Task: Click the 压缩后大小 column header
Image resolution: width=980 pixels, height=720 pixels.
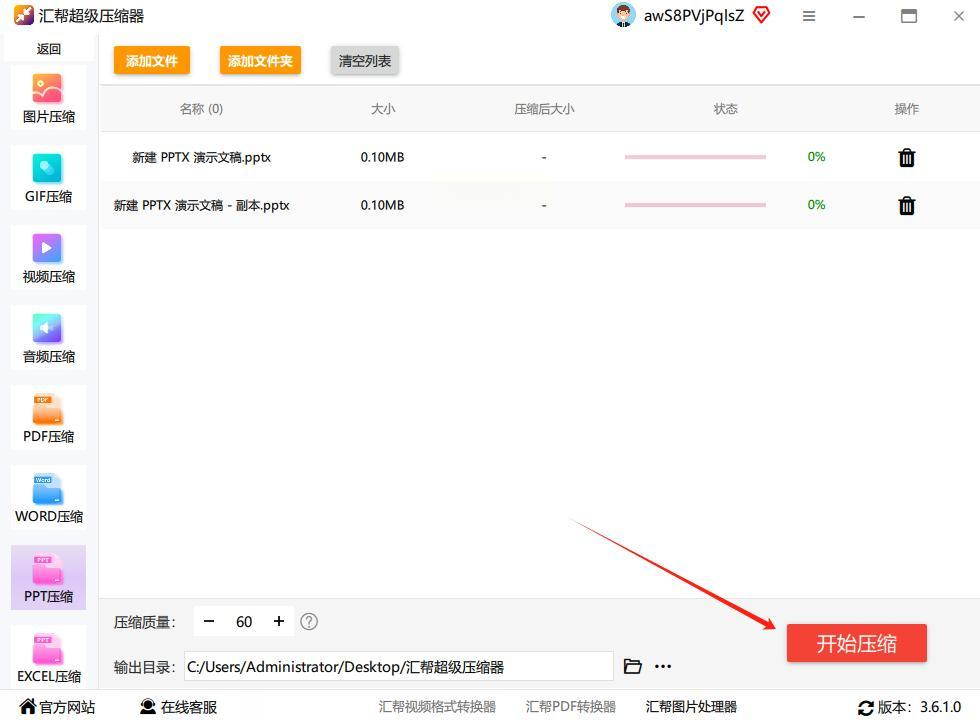Action: tap(544, 109)
